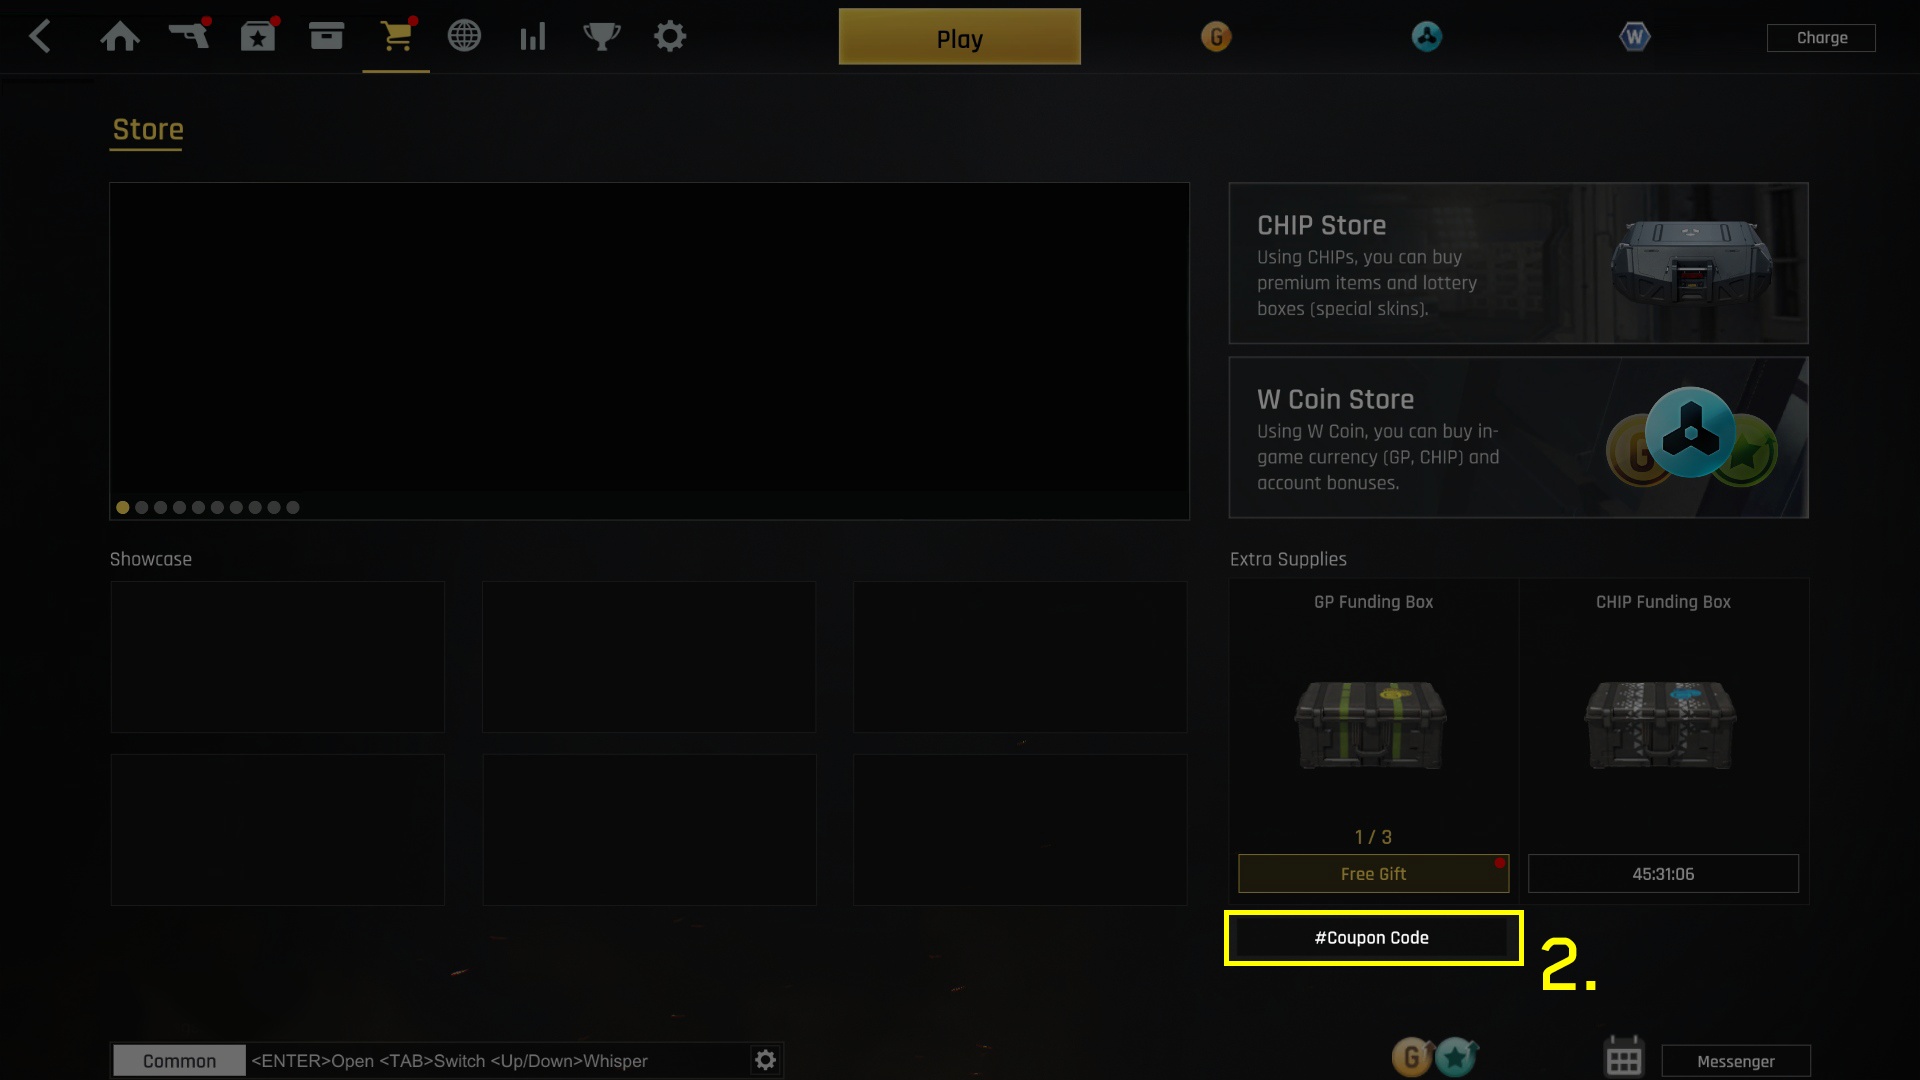
Task: Open the calendar icon near Messenger
Action: coord(1623,1057)
